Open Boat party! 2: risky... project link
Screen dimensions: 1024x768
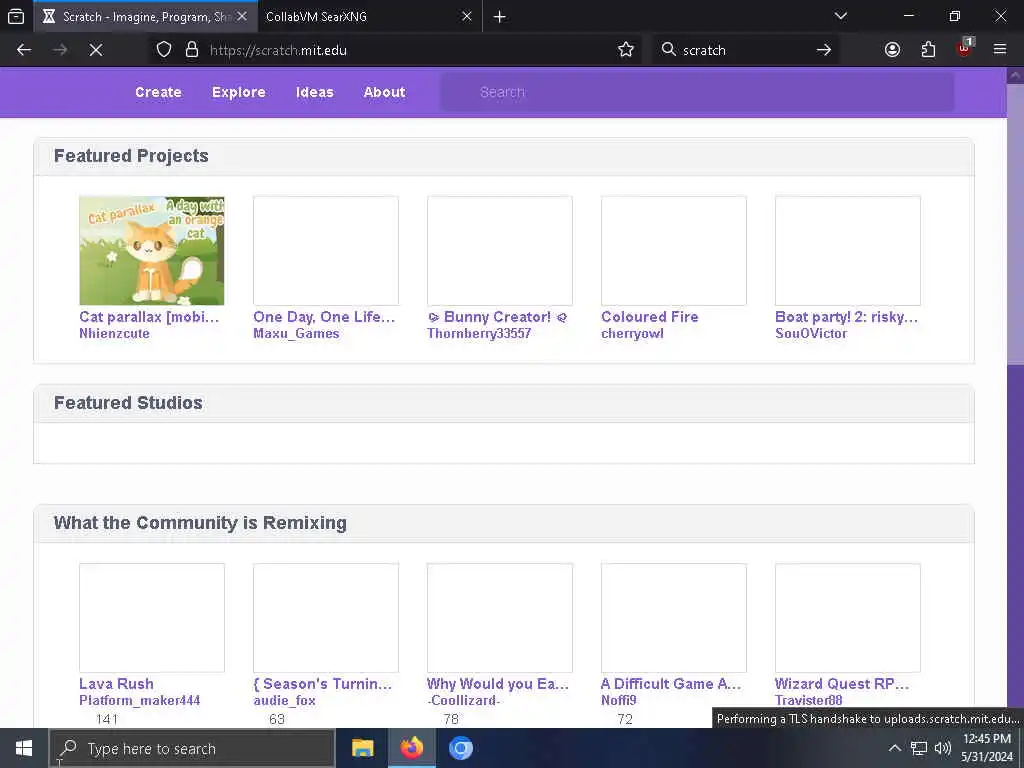point(846,317)
